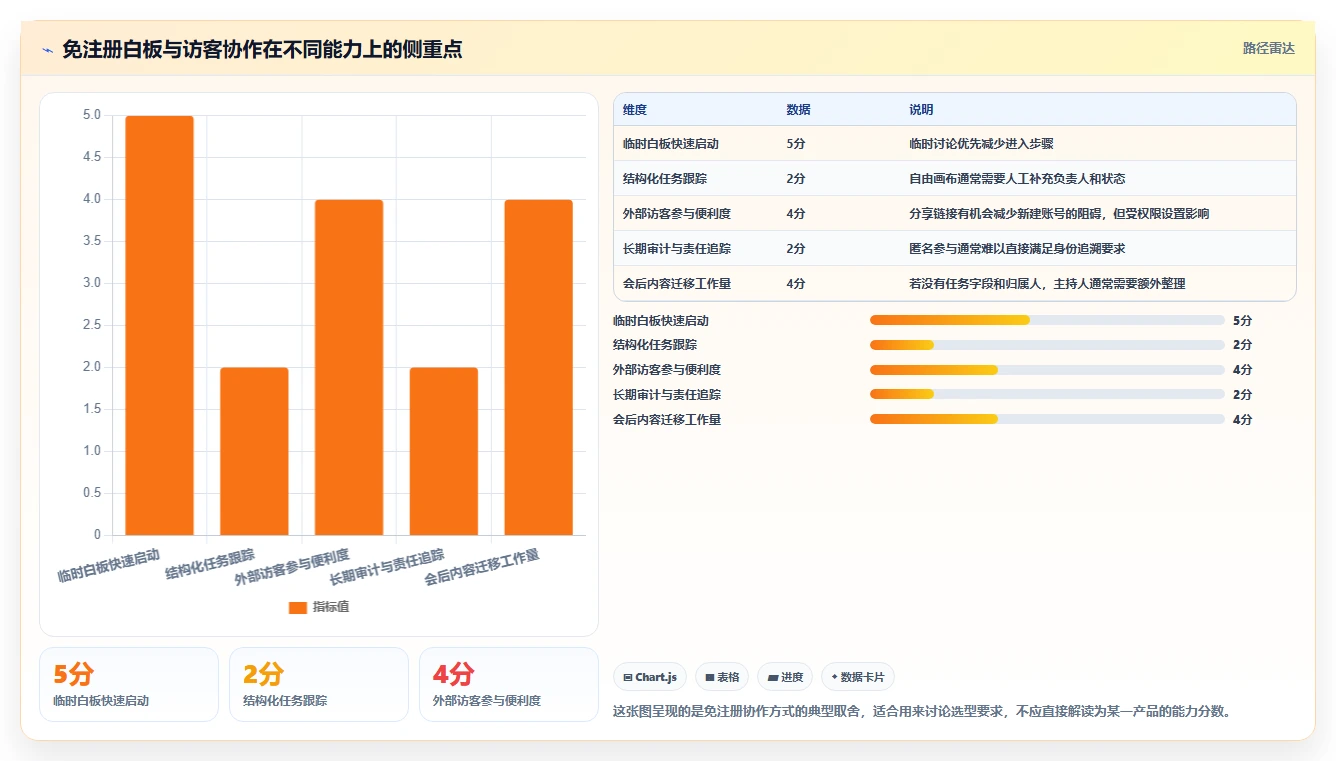1336x761 pixels.
Task: Click the 2.5 y-axis tick label
Action: click(92, 325)
